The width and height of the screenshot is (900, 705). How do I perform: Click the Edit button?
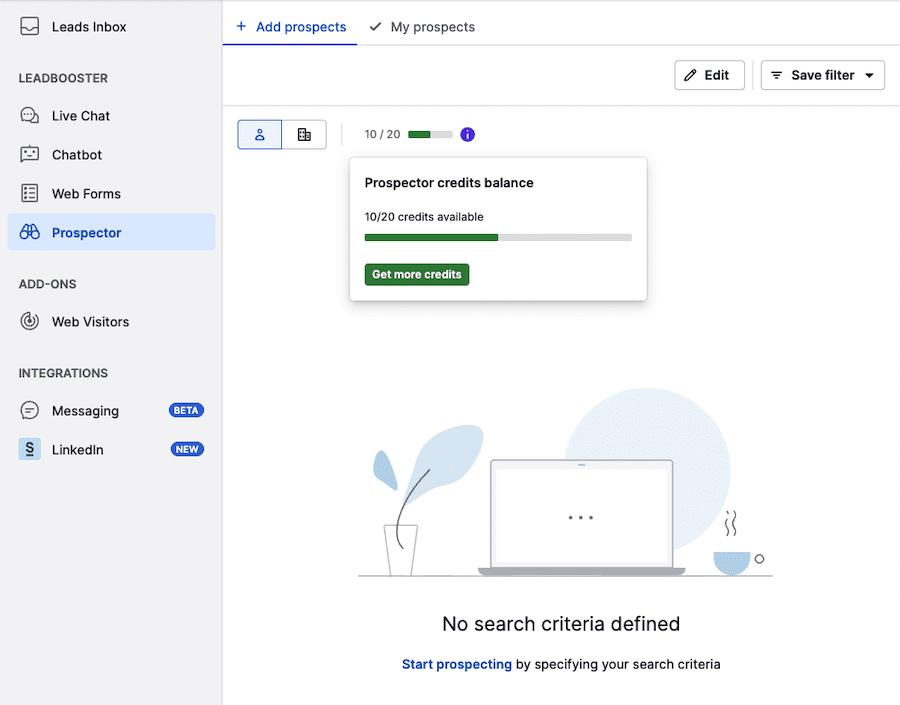[x=709, y=76]
